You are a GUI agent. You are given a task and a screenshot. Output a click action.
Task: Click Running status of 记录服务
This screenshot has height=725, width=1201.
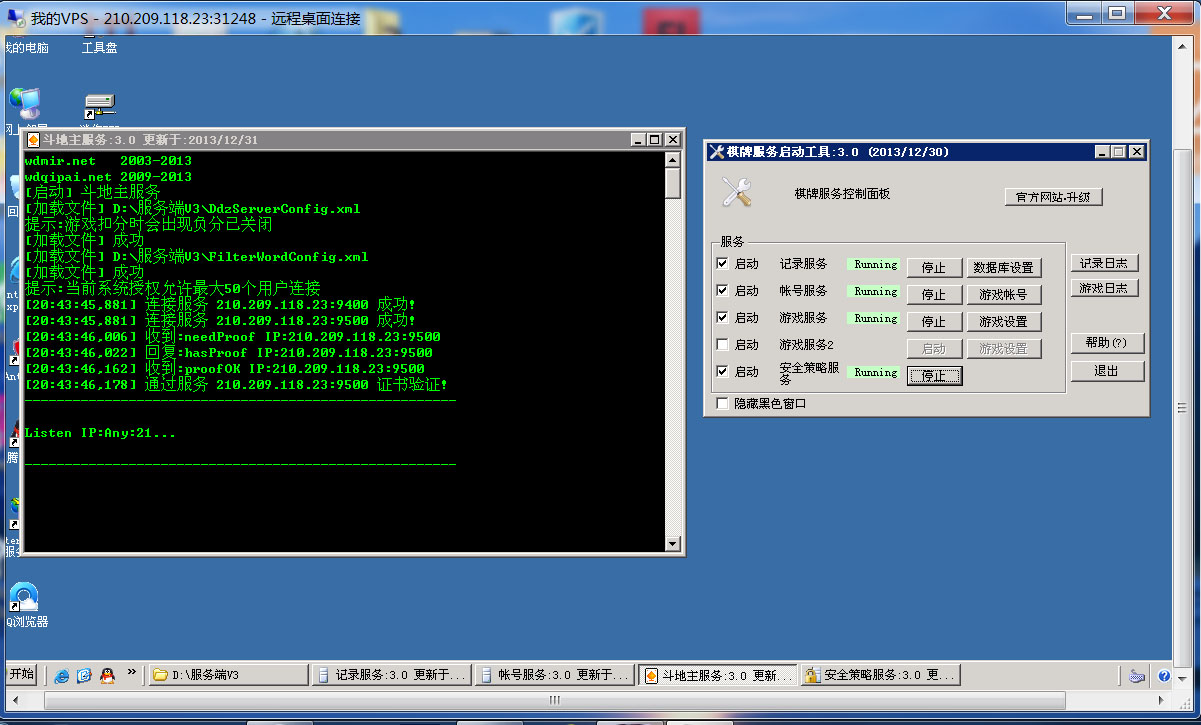pyautogui.click(x=874, y=265)
